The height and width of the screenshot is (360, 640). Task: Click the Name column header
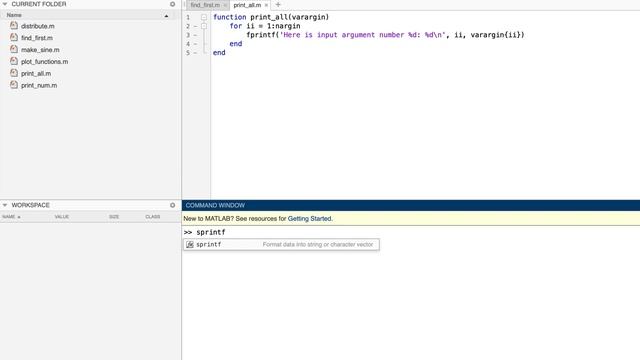point(14,15)
